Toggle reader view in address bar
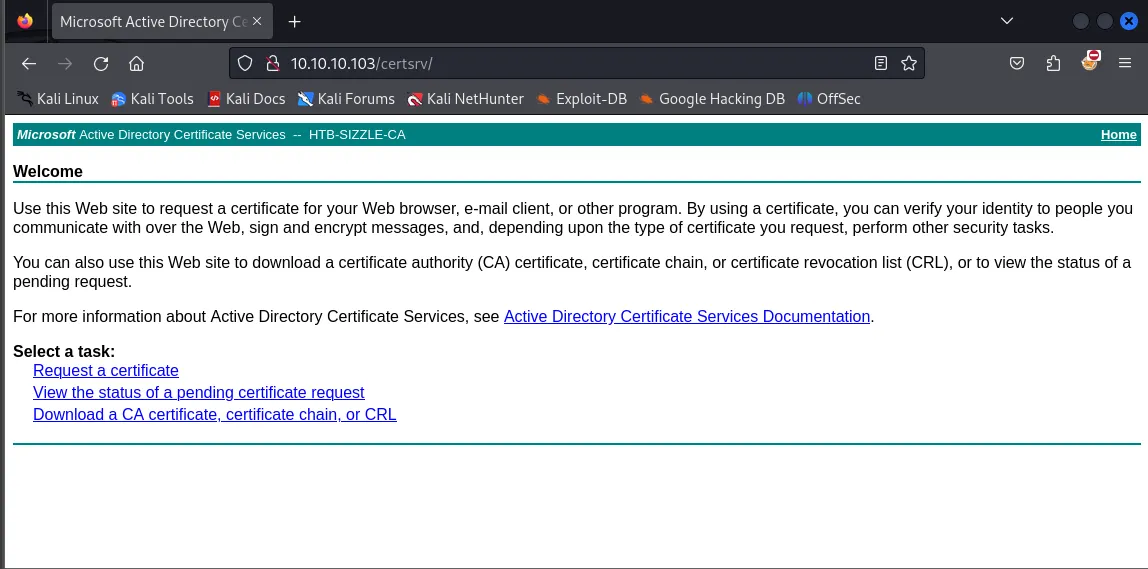1148x569 pixels. pos(881,64)
